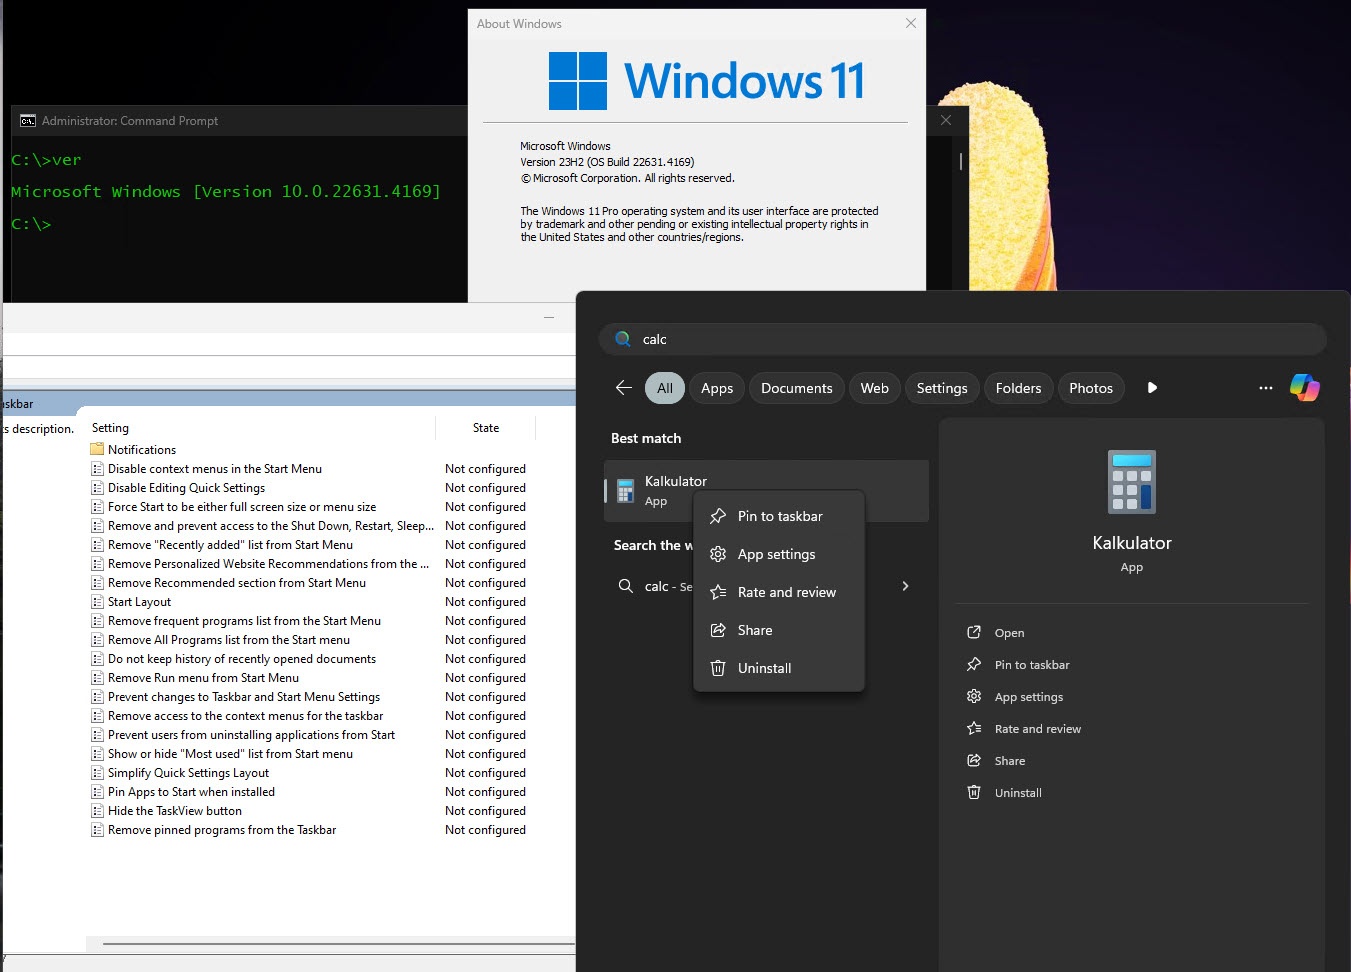The image size is (1351, 972).
Task: Switch to the Photos search filter
Action: (1091, 388)
